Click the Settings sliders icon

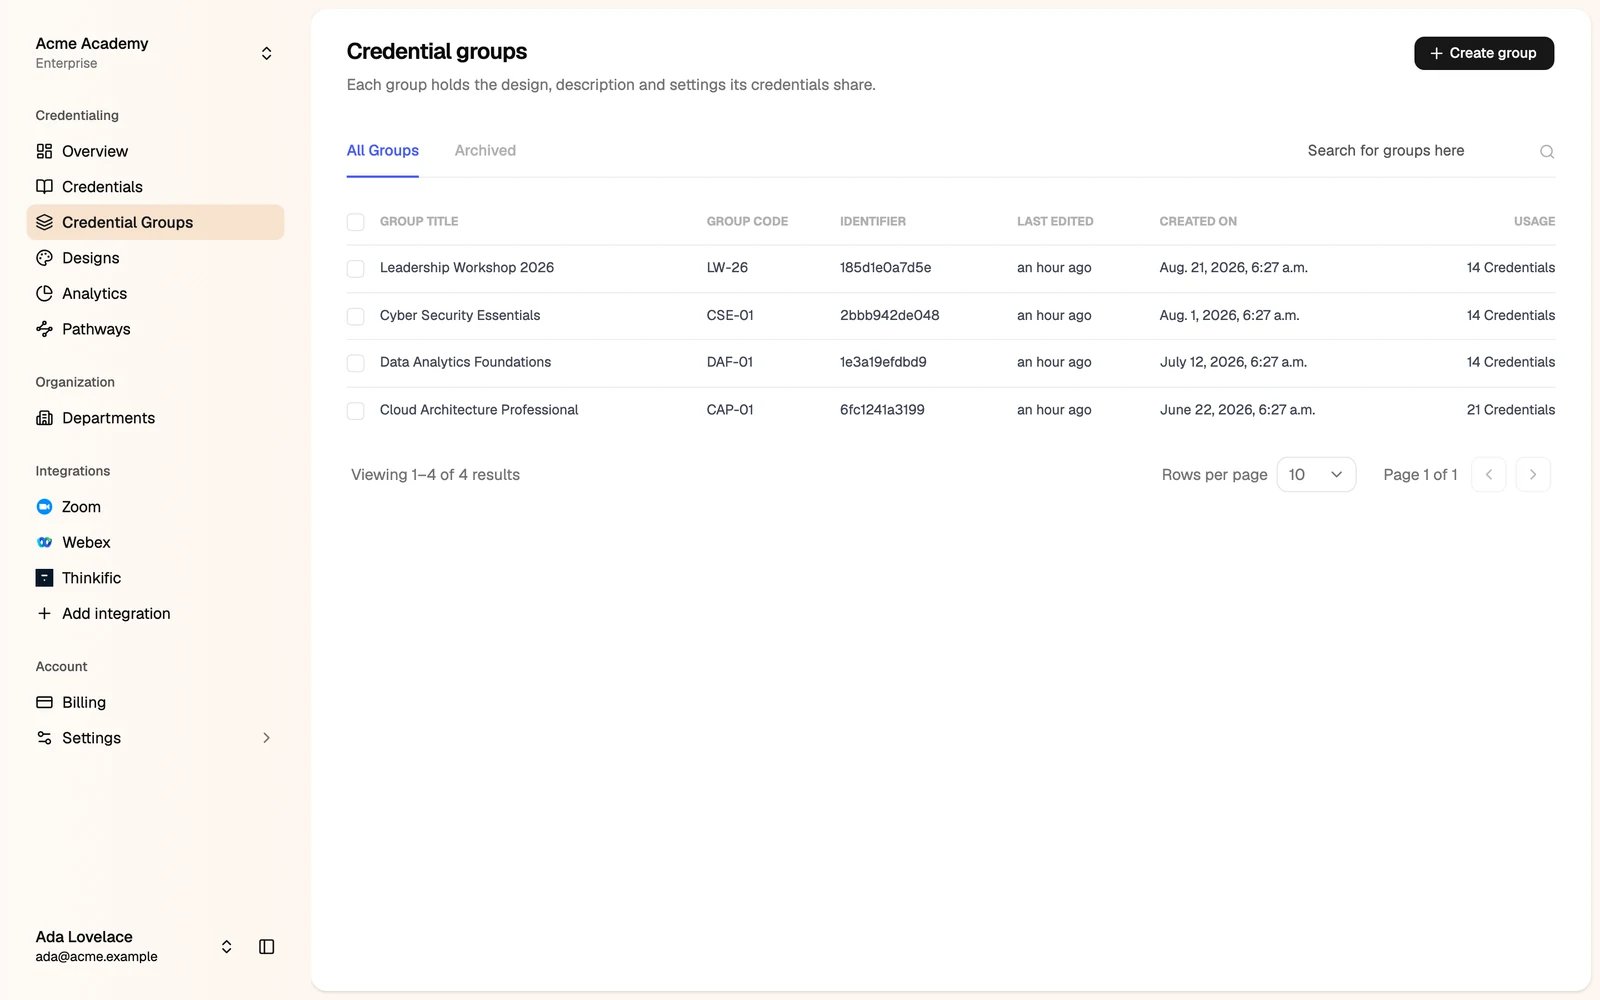[44, 738]
